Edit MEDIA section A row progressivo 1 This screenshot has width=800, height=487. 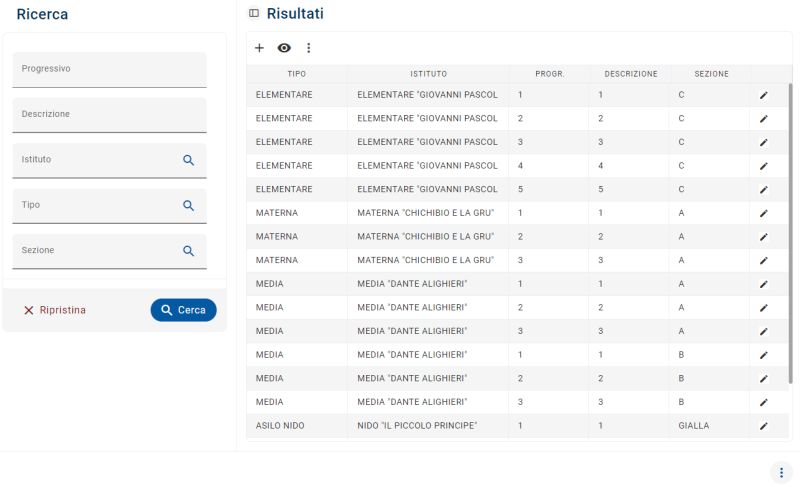763,284
